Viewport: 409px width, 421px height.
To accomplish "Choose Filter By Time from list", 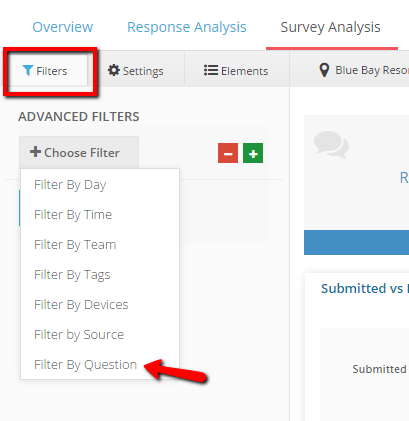I will (73, 214).
